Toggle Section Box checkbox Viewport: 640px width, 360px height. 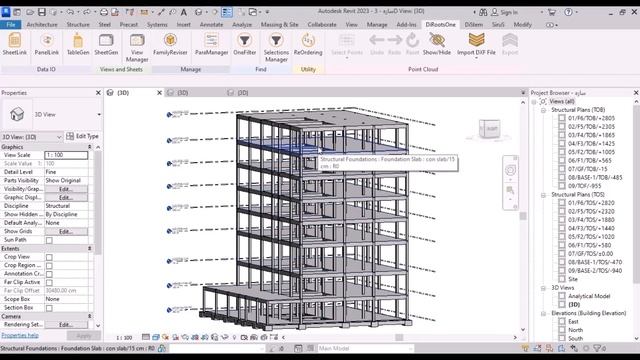point(49,308)
